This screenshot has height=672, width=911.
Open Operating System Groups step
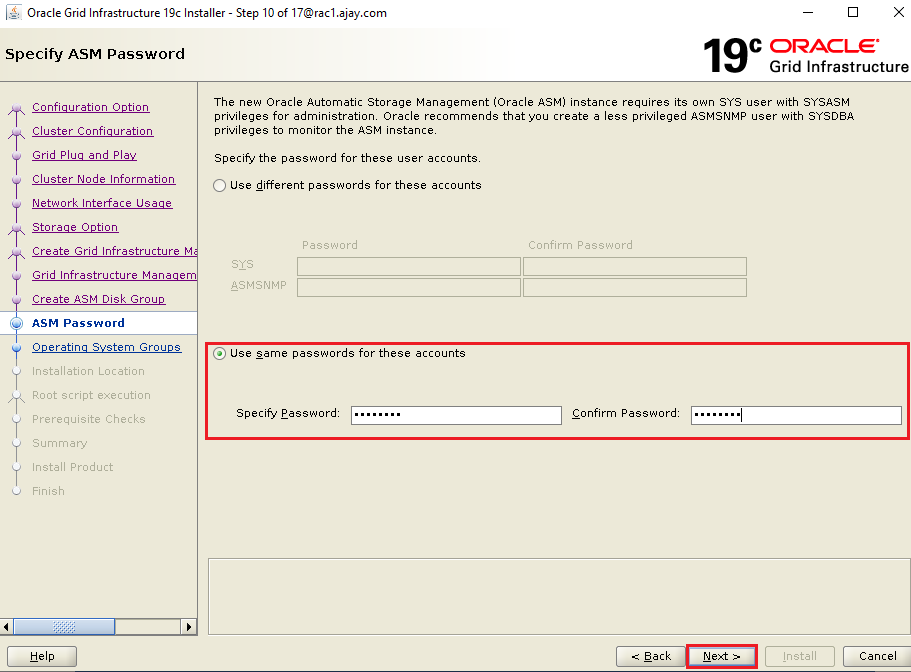coord(106,347)
